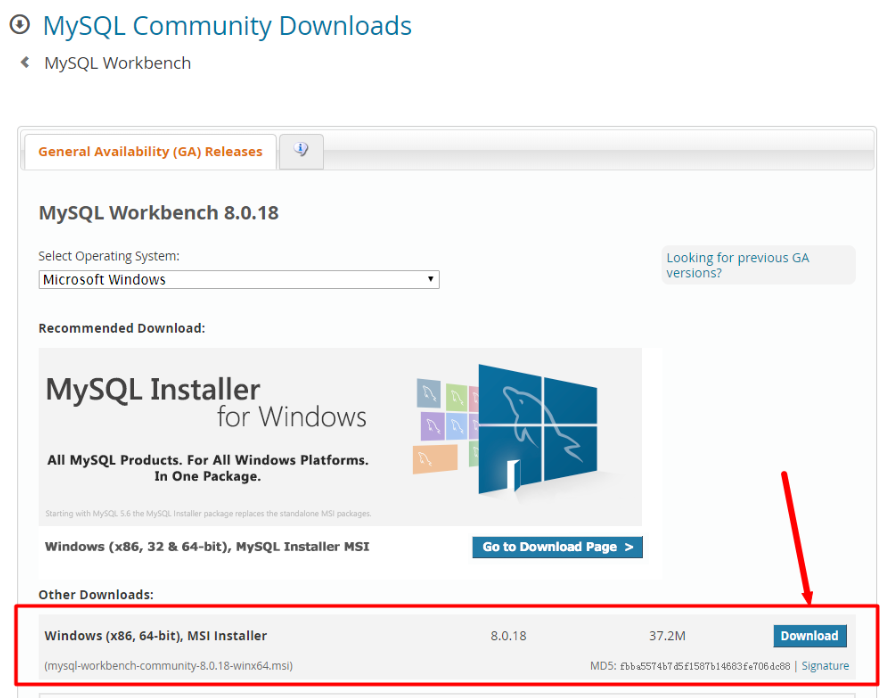Click MySQL Community Downloads heading
Screen dimensions: 888x698
pos(227,25)
